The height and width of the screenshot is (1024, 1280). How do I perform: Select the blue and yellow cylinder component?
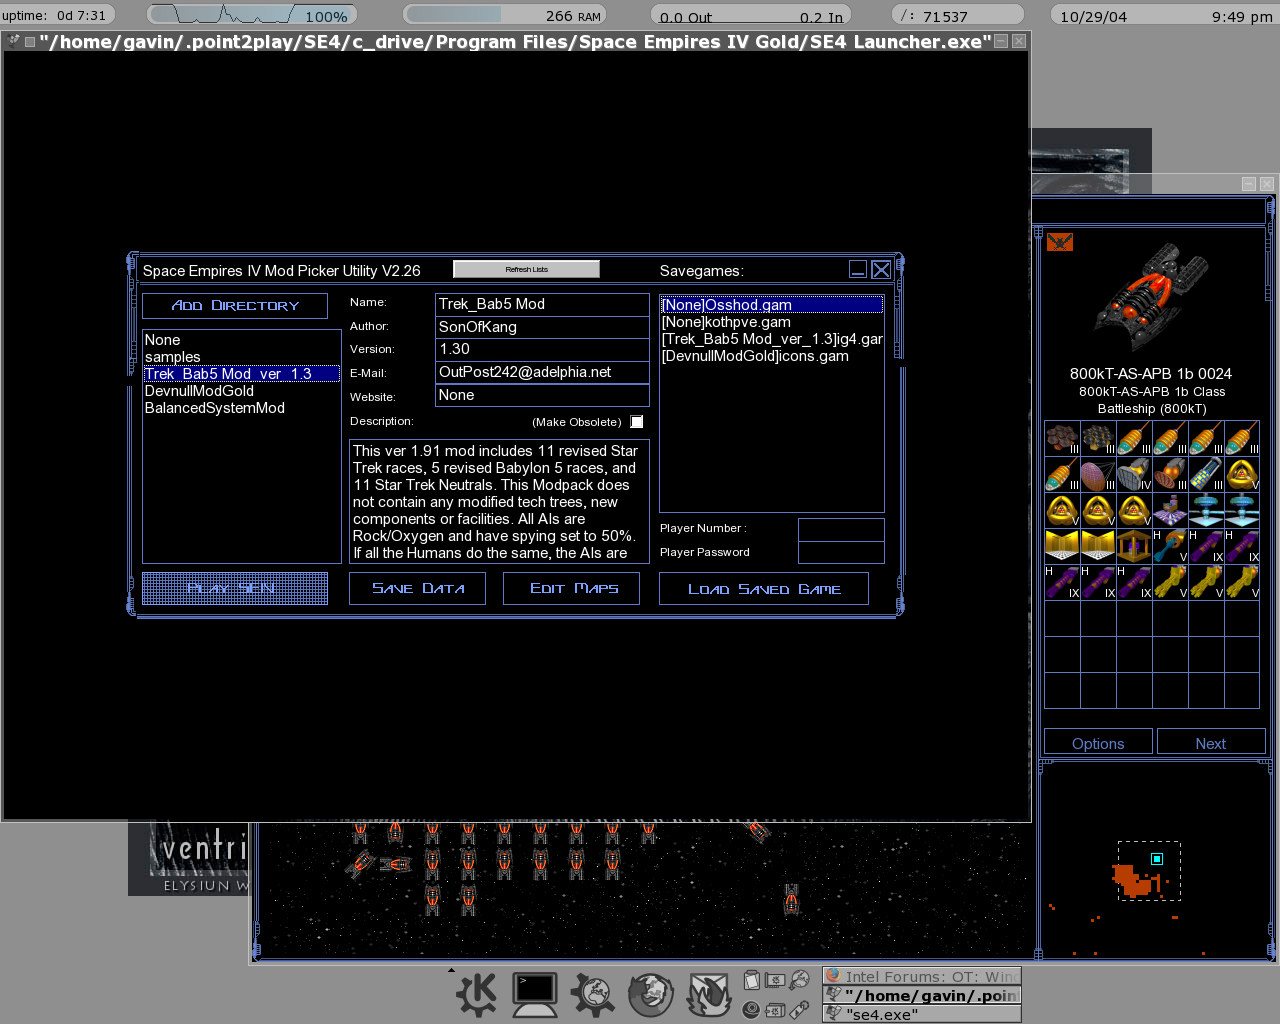point(1205,473)
